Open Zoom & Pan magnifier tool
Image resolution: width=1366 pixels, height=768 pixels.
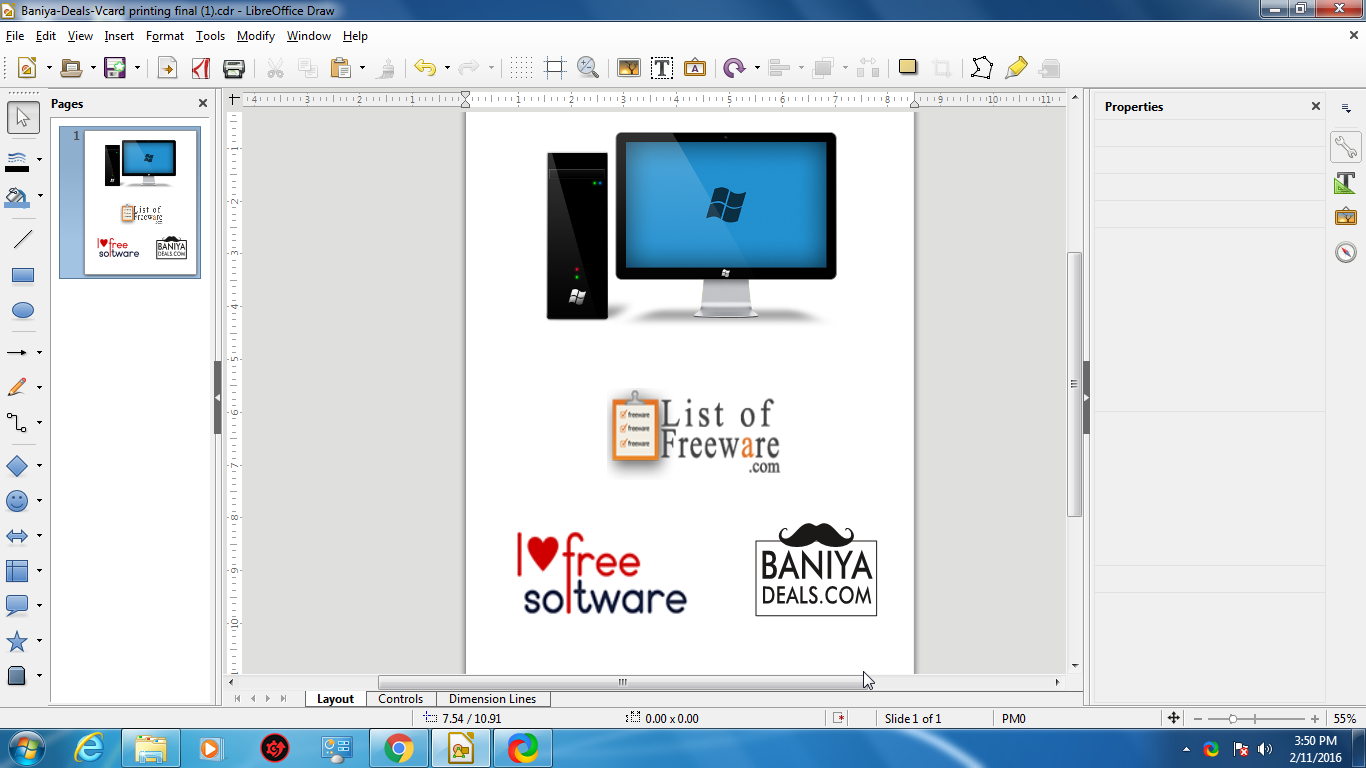pyautogui.click(x=588, y=68)
